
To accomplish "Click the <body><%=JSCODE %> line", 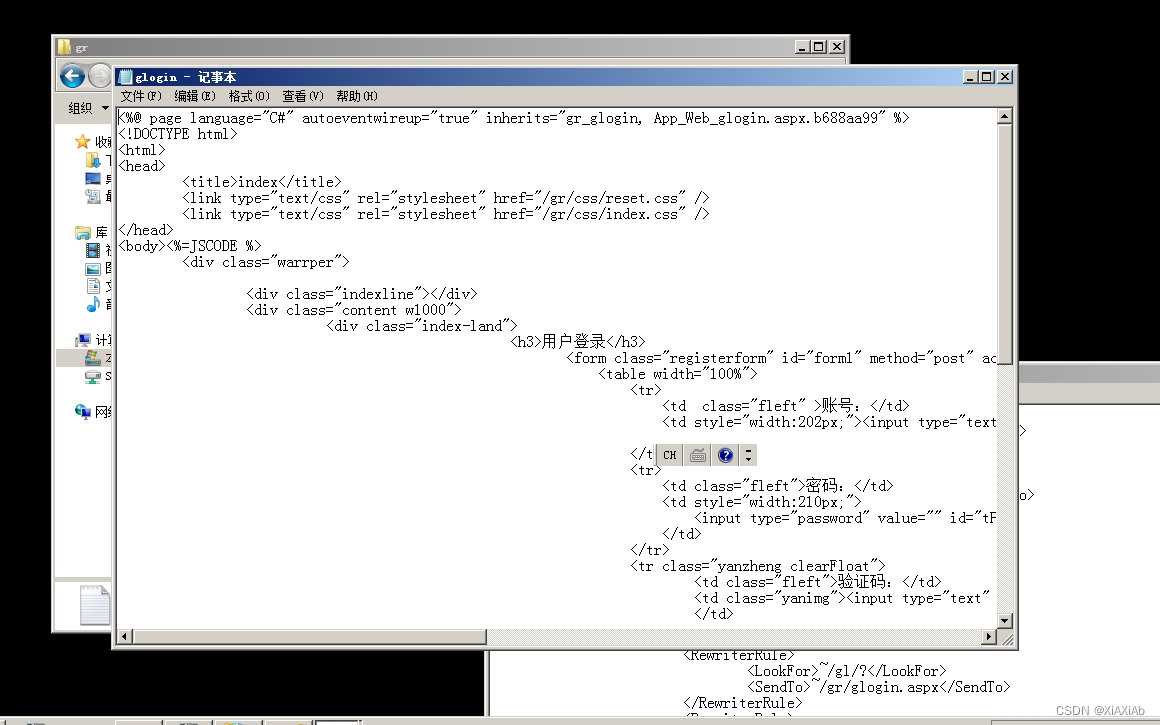I will 190,246.
